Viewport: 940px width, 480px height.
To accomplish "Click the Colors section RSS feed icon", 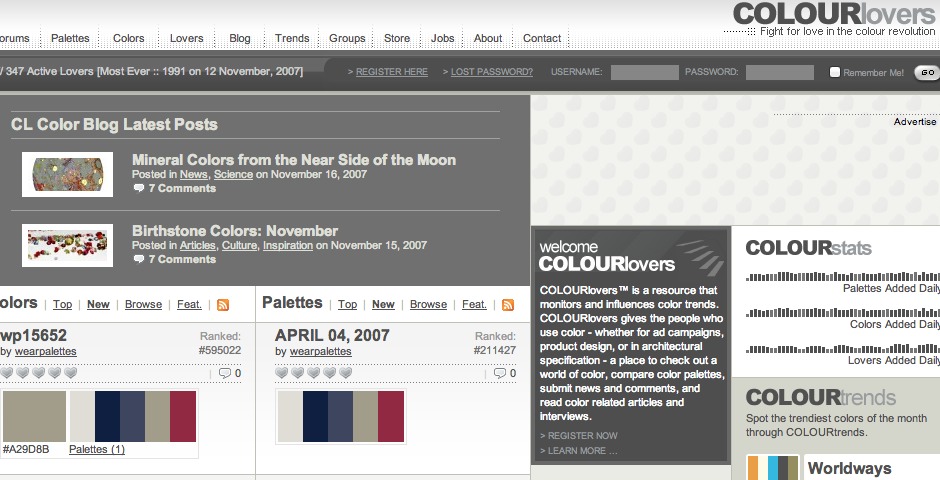I will coord(223,305).
